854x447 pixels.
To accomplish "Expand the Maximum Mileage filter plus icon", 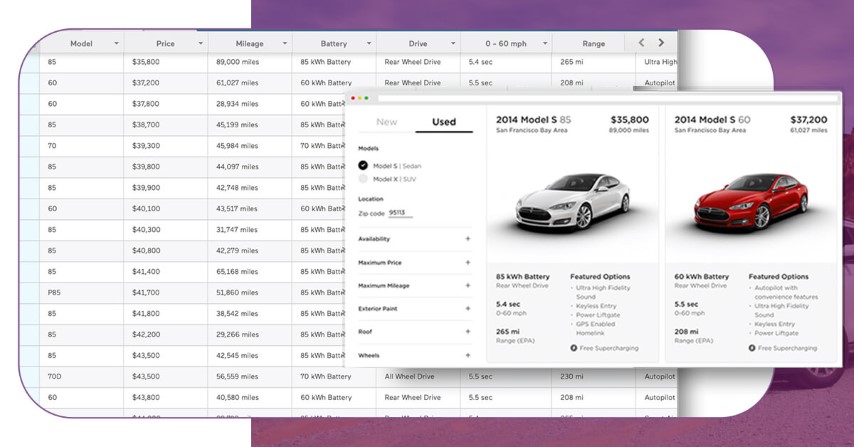I will pyautogui.click(x=467, y=285).
